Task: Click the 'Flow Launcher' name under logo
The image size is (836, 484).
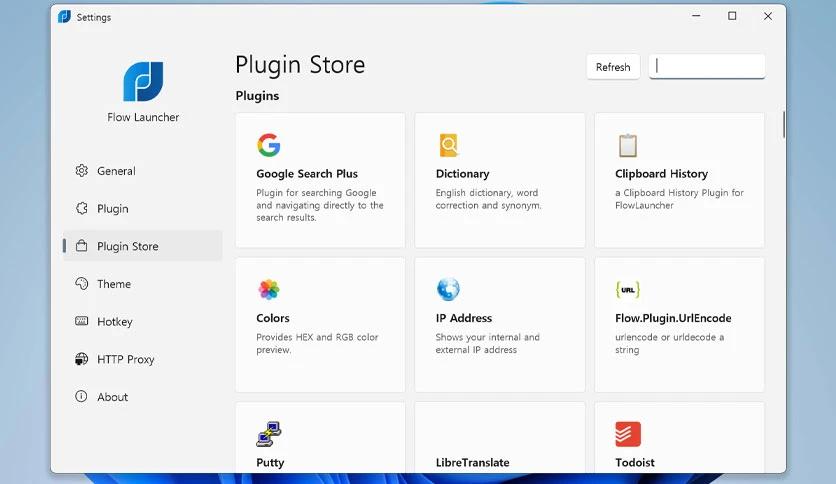Action: (x=143, y=117)
